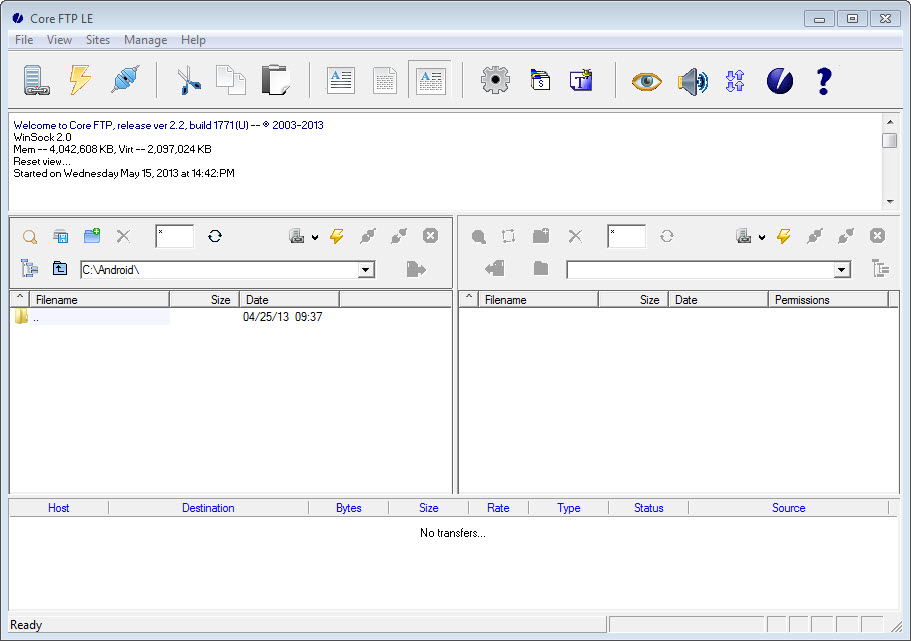This screenshot has height=641, width=911.
Task: Click the remote panel download left-arrow icon
Action: [x=494, y=268]
